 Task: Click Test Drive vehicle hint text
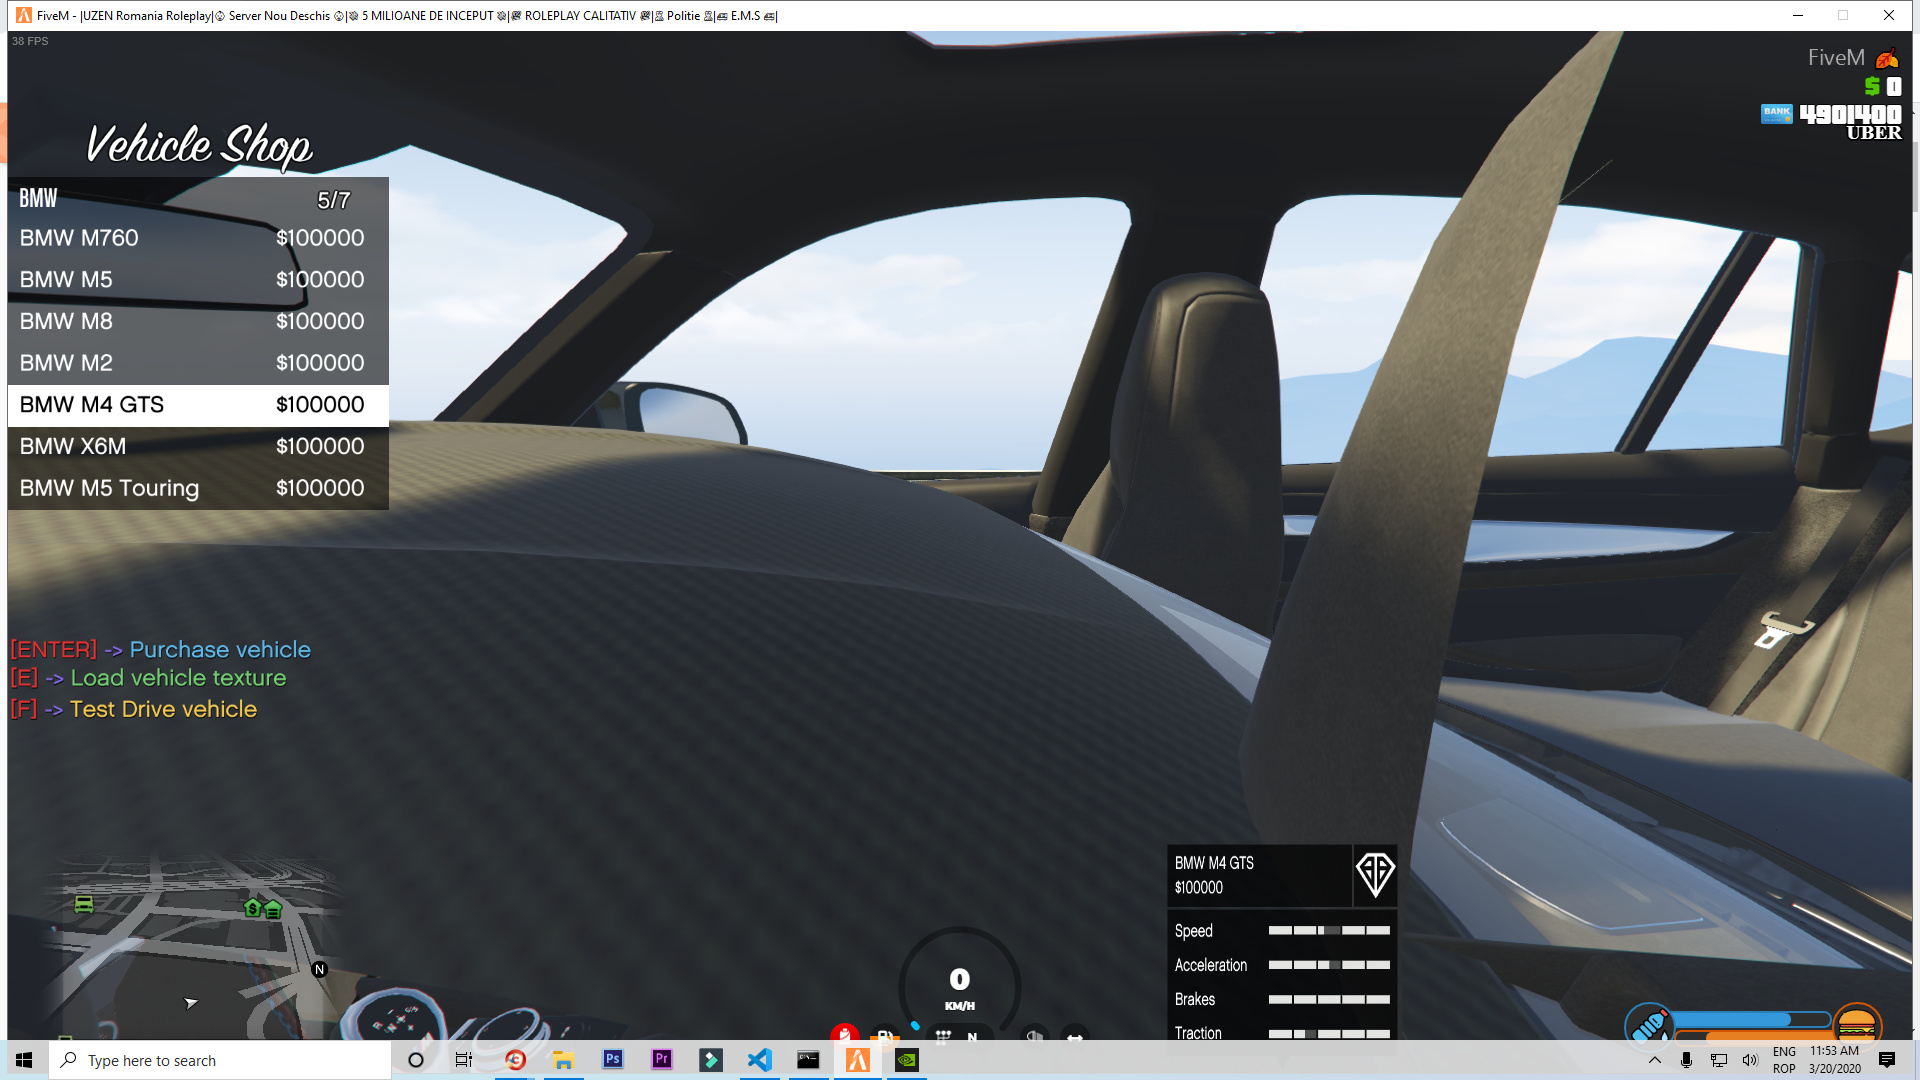pyautogui.click(x=163, y=709)
